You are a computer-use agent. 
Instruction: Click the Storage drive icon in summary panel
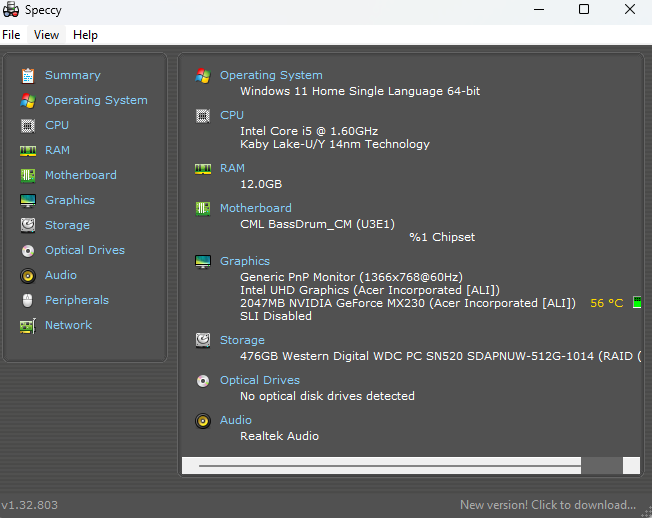[x=203, y=340]
